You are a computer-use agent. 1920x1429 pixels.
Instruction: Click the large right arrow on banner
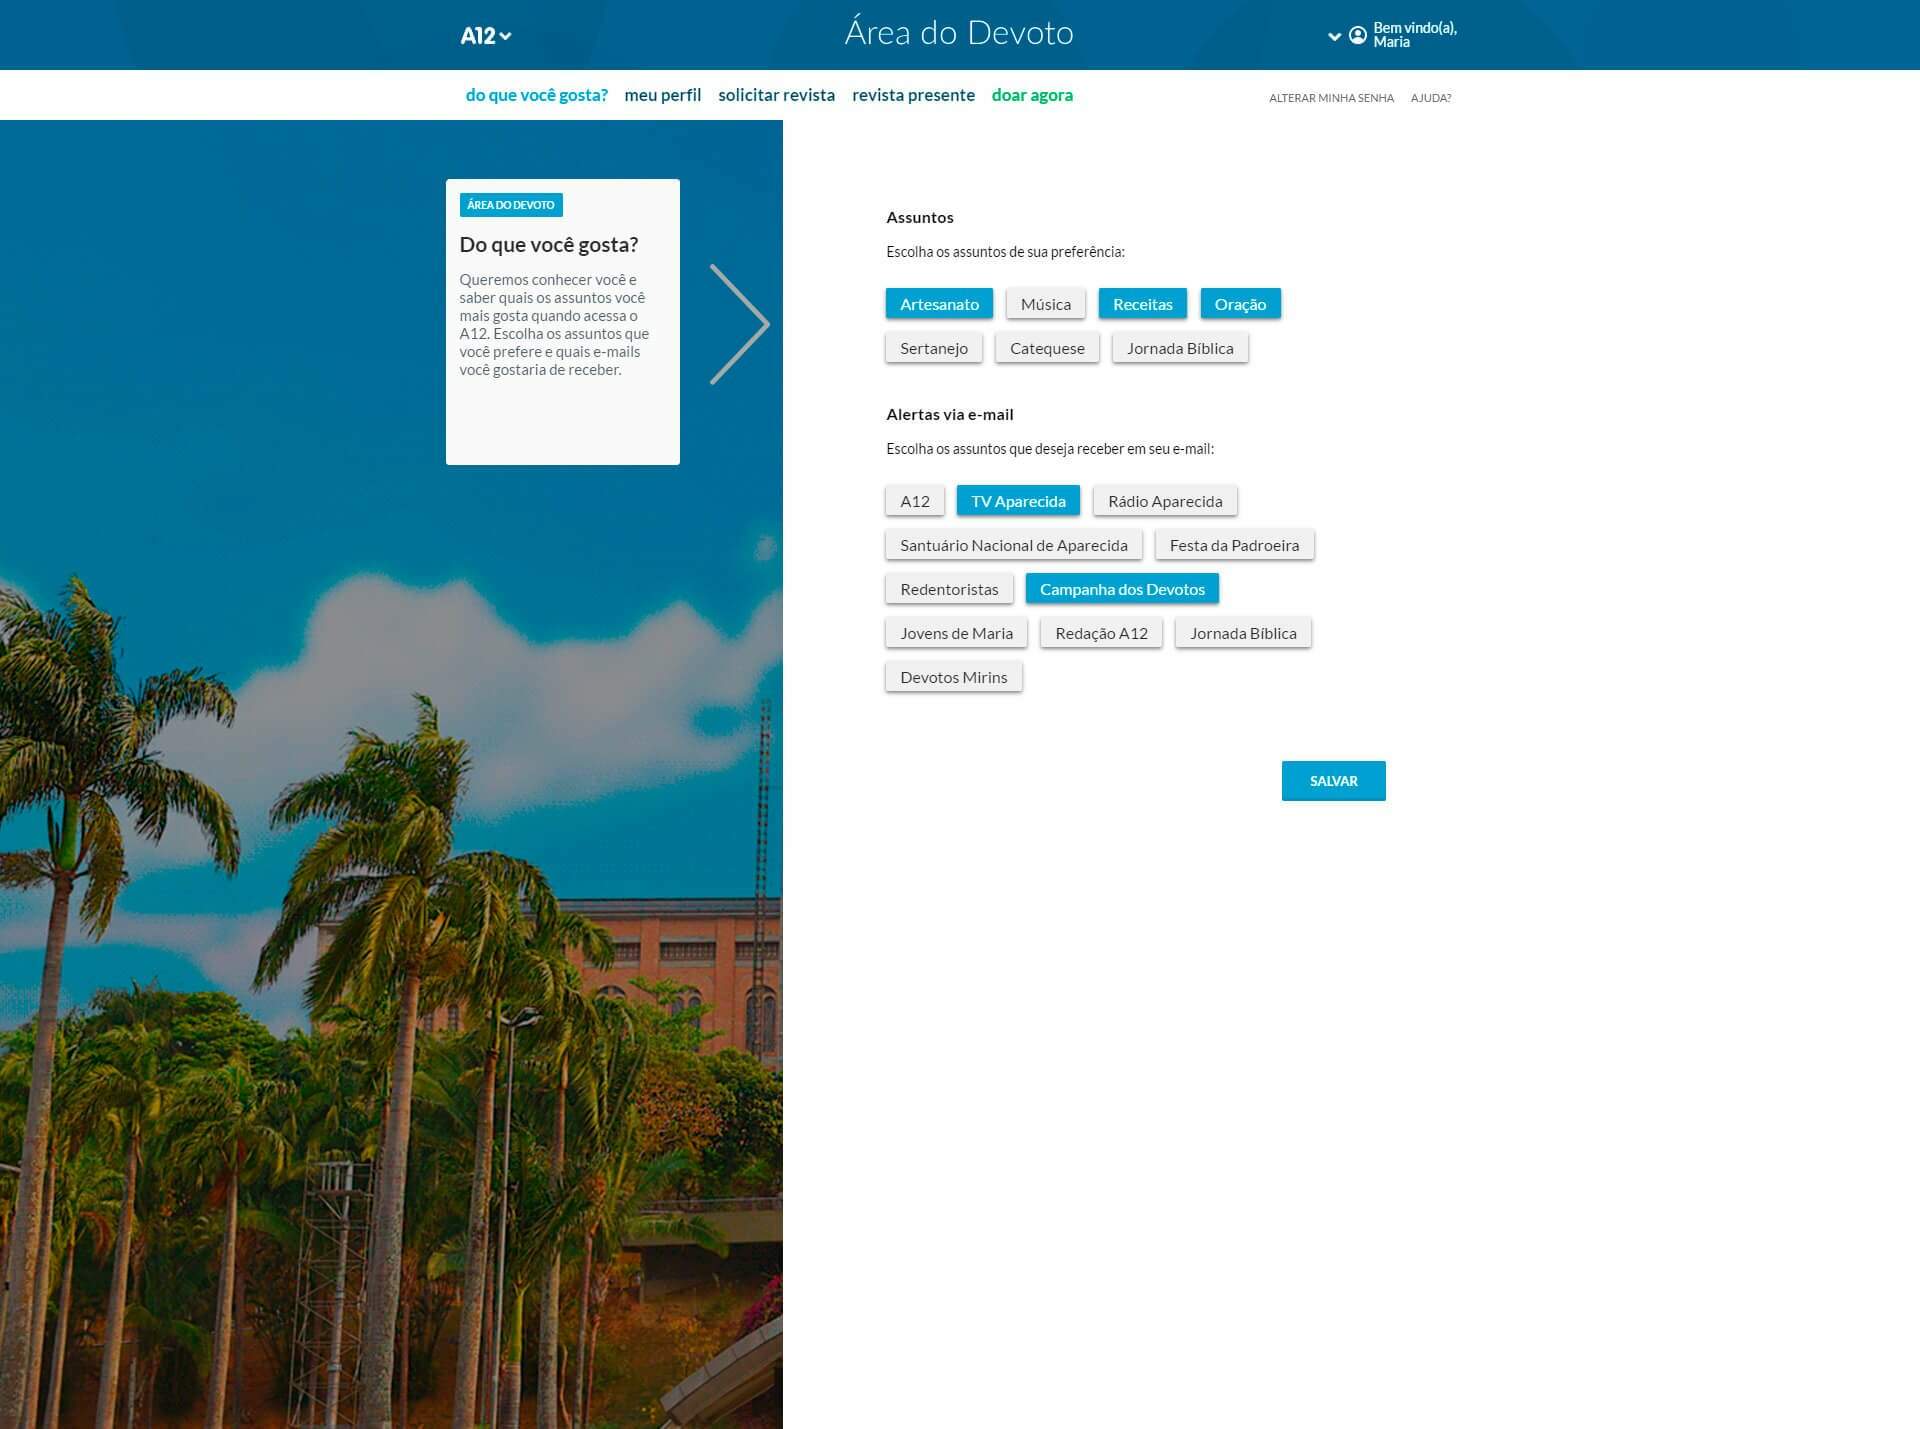[739, 324]
